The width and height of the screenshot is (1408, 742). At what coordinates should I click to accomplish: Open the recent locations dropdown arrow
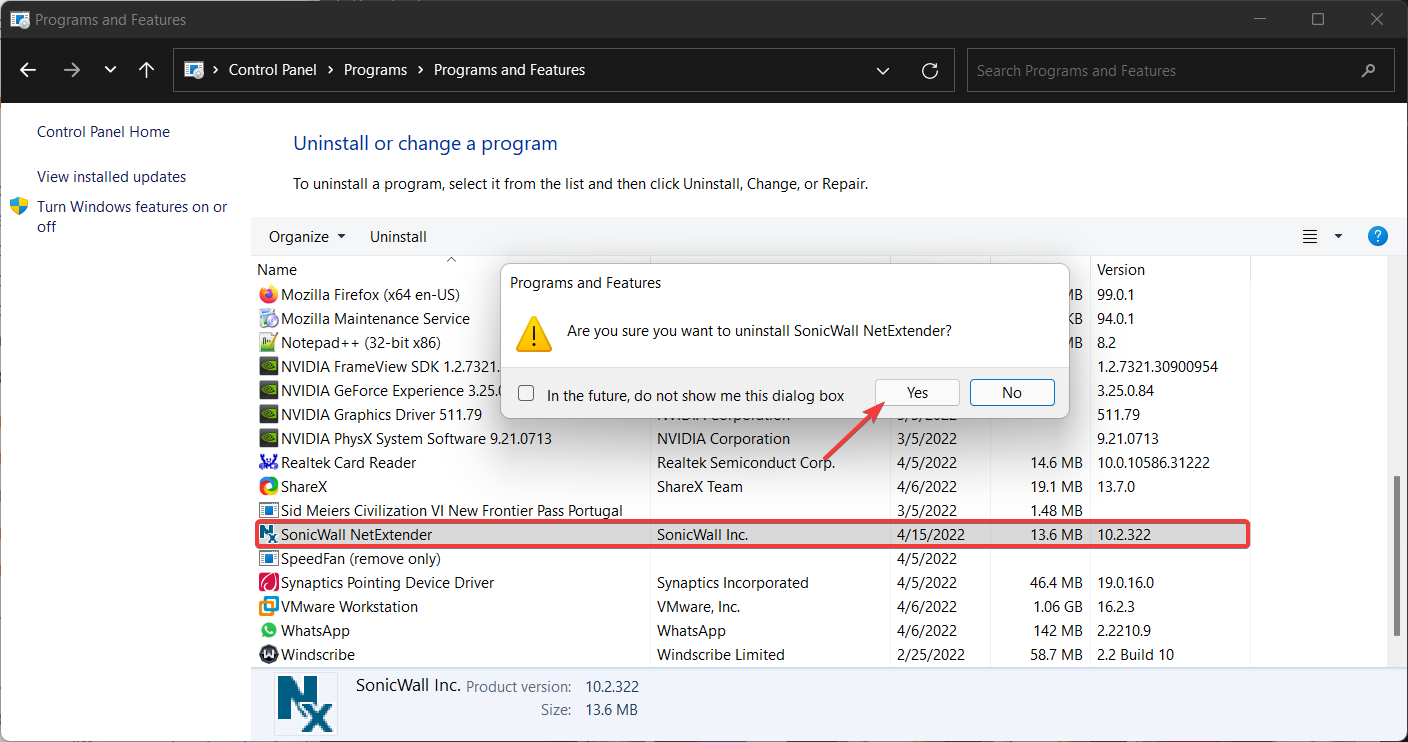pos(110,70)
